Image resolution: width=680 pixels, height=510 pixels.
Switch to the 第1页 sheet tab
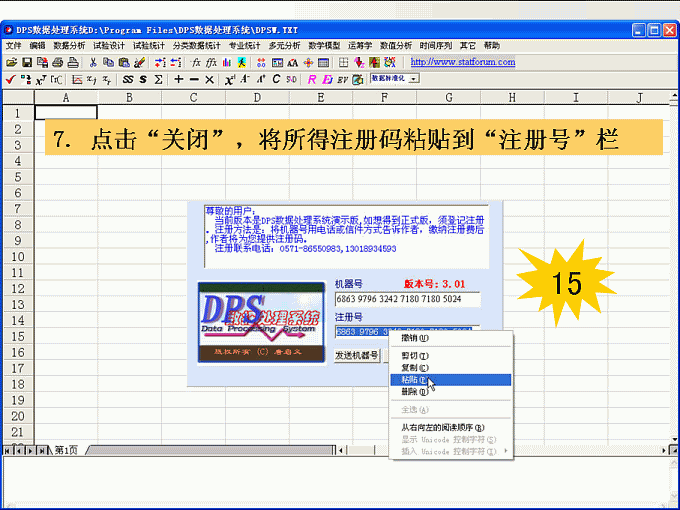tap(64, 451)
